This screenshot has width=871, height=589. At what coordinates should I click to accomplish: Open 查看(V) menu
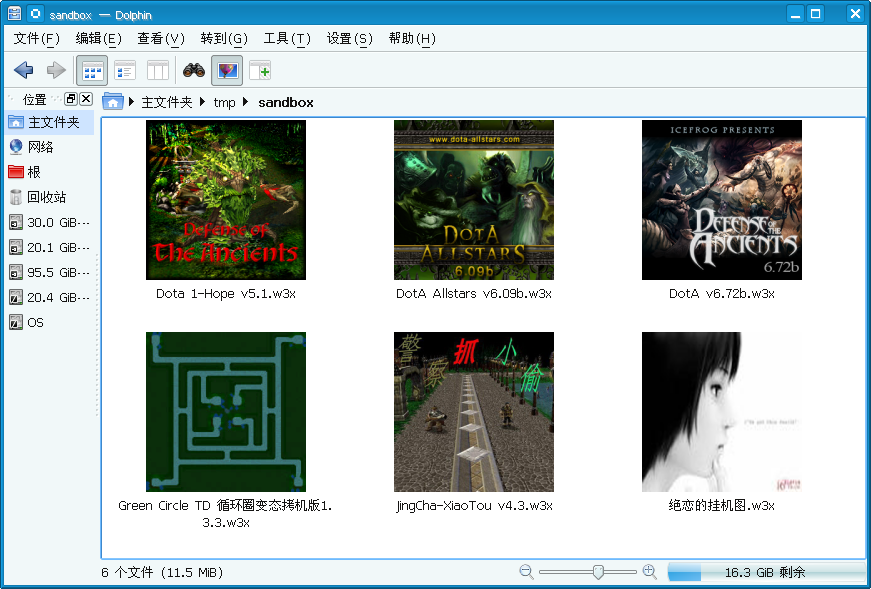point(161,38)
